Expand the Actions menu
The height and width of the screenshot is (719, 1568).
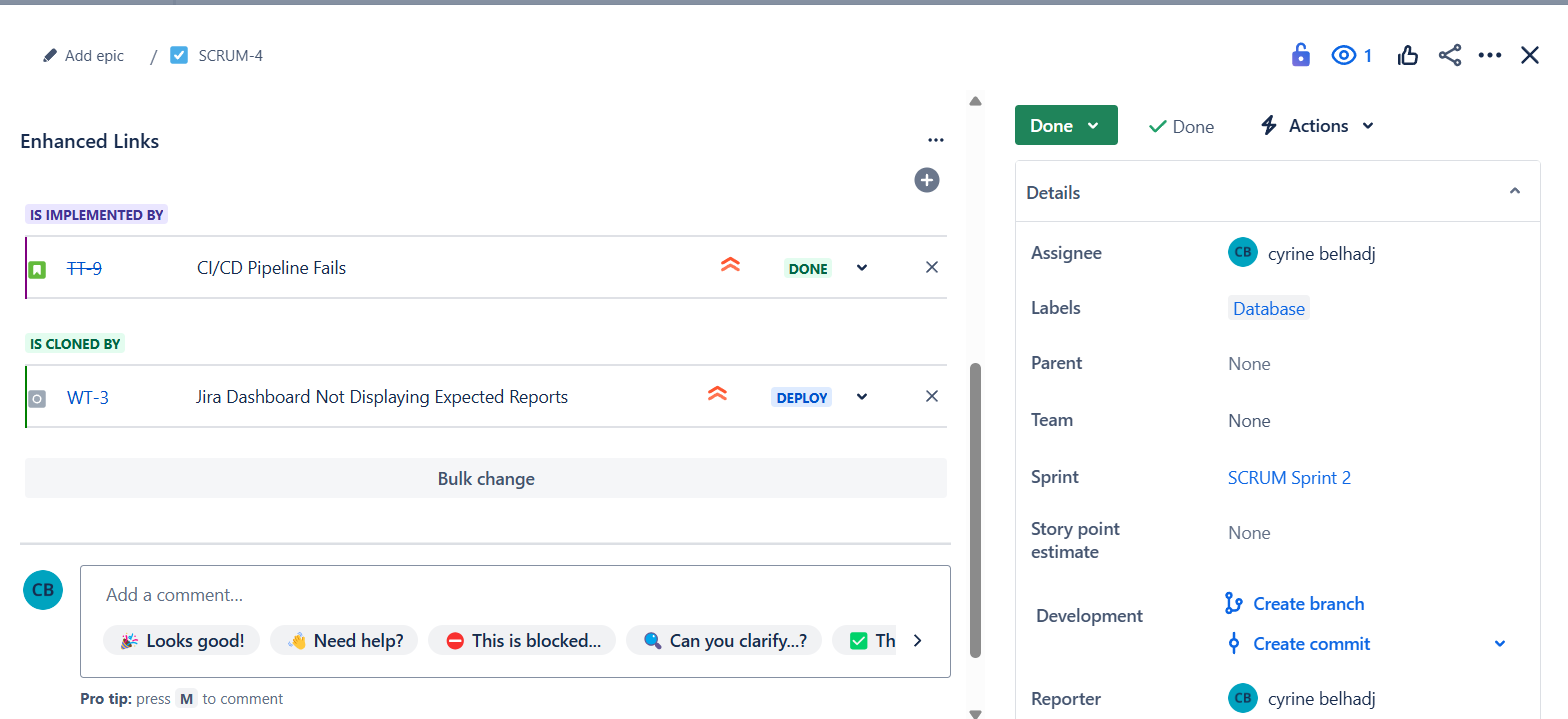point(1317,125)
